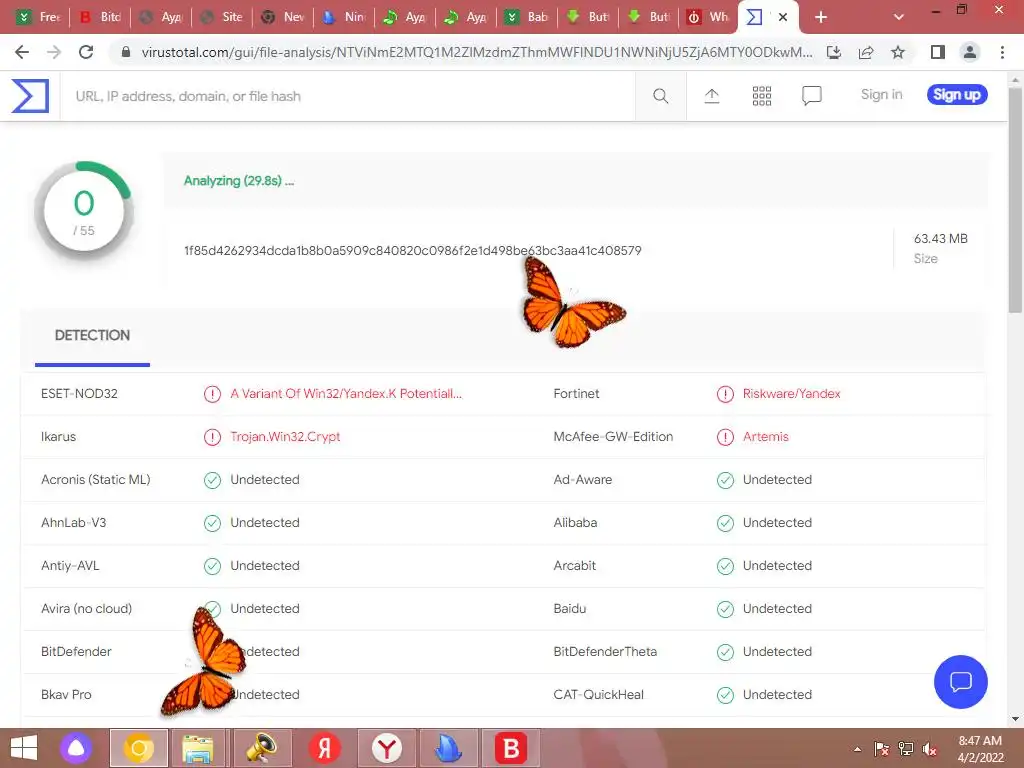Screen dimensions: 1024x768
Task: Click the share page icon
Action: coord(866,52)
